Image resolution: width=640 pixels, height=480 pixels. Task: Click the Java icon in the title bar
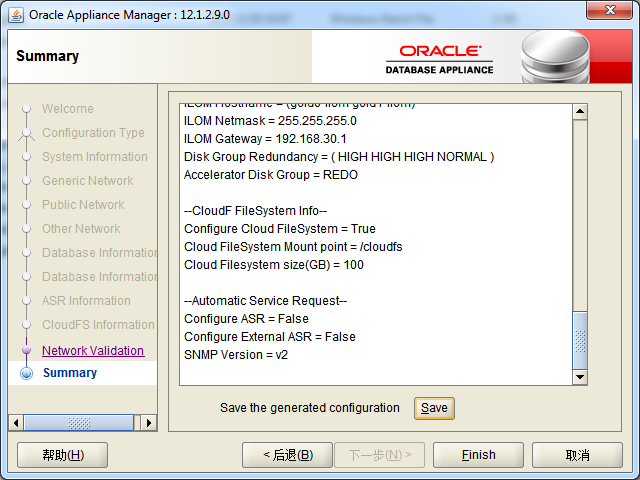tap(16, 16)
